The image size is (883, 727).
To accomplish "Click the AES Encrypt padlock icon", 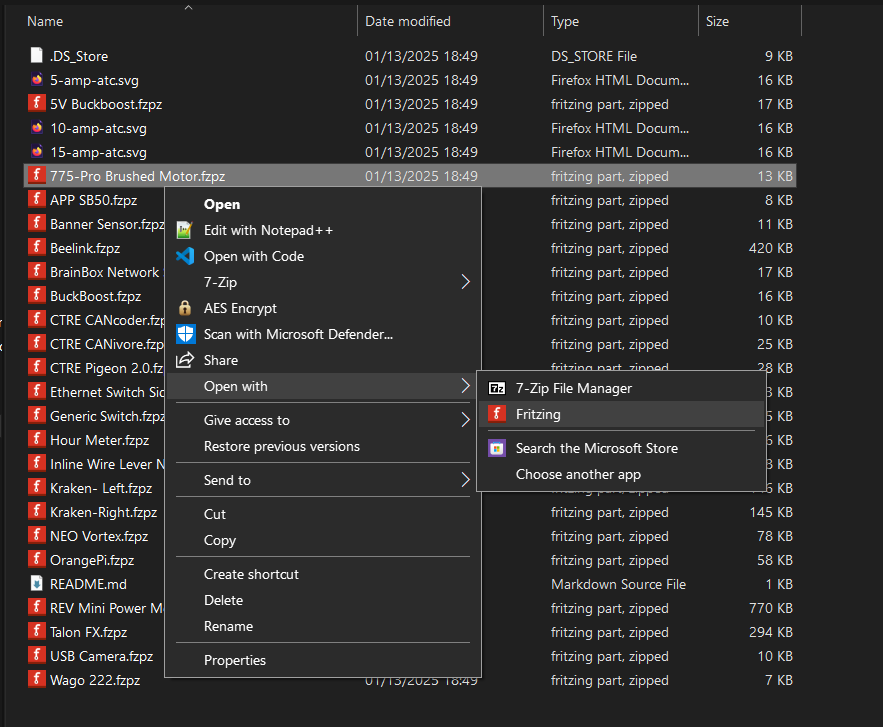I will click(x=185, y=308).
